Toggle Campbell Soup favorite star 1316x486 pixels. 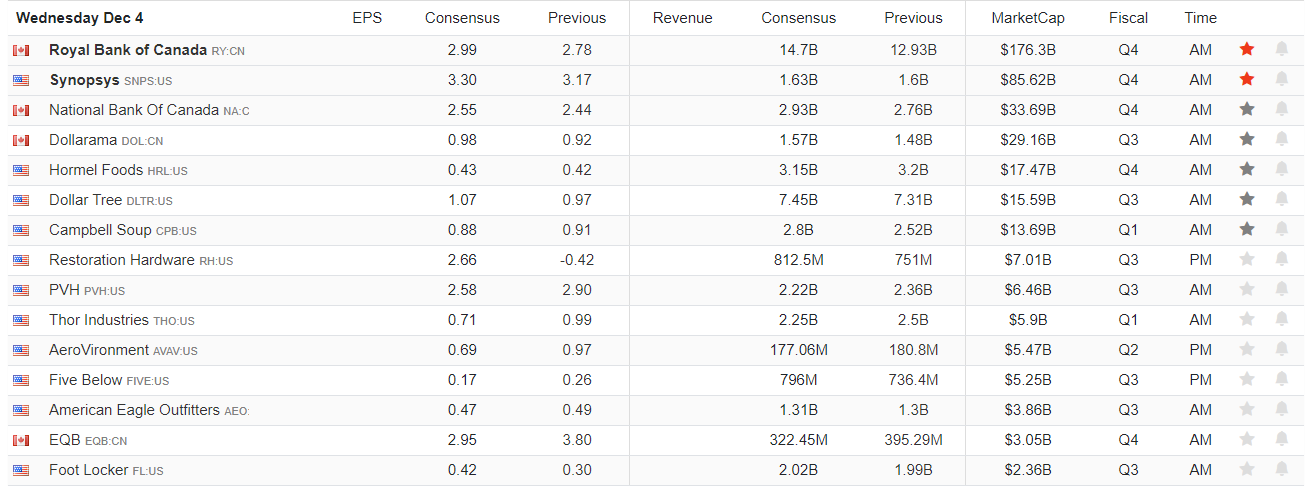click(1247, 229)
